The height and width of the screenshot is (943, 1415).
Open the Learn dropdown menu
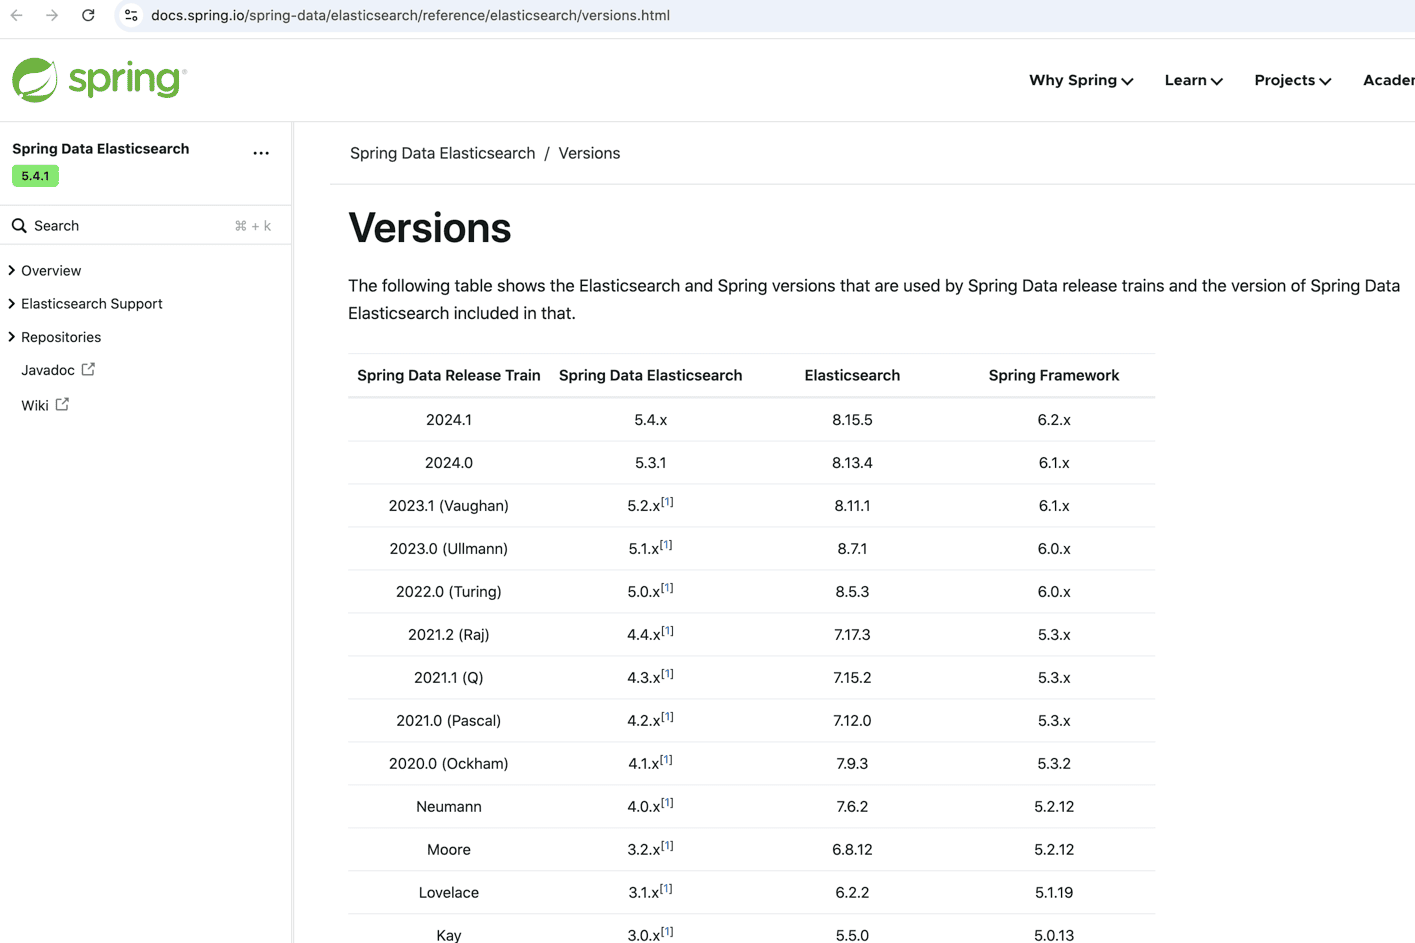[x=1193, y=80]
